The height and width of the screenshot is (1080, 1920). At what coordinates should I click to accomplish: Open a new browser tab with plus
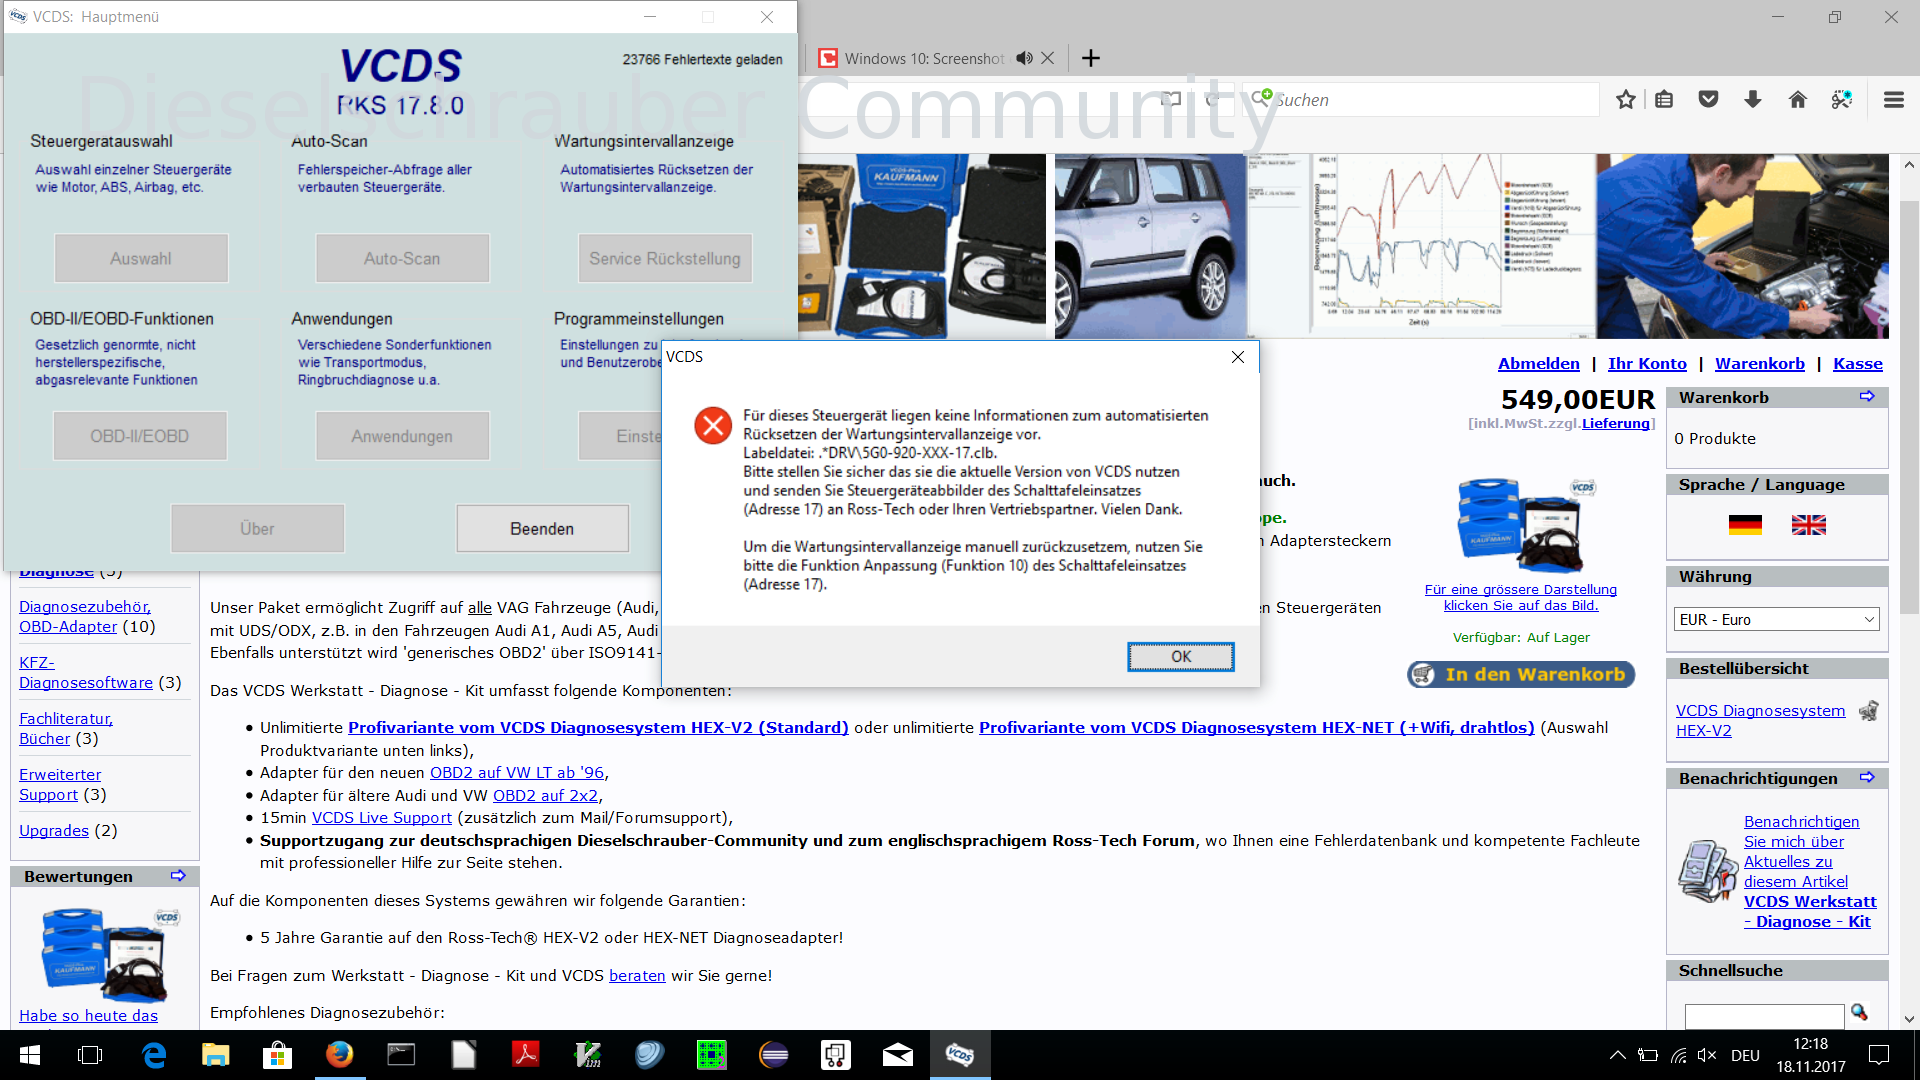1091,58
